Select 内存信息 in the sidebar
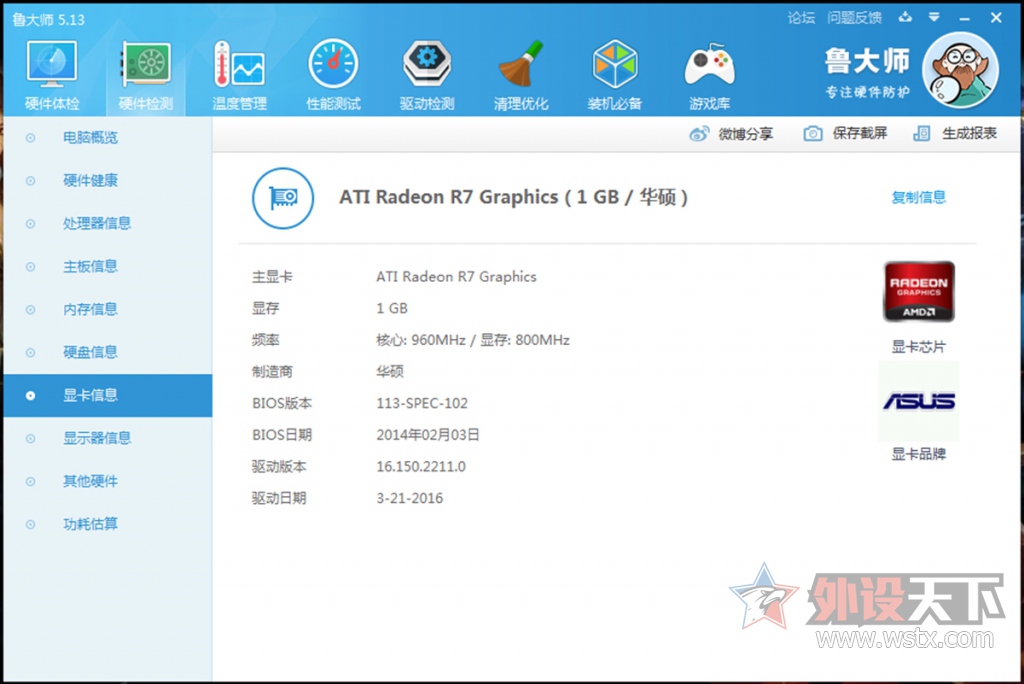Image resolution: width=1024 pixels, height=684 pixels. 108,309
